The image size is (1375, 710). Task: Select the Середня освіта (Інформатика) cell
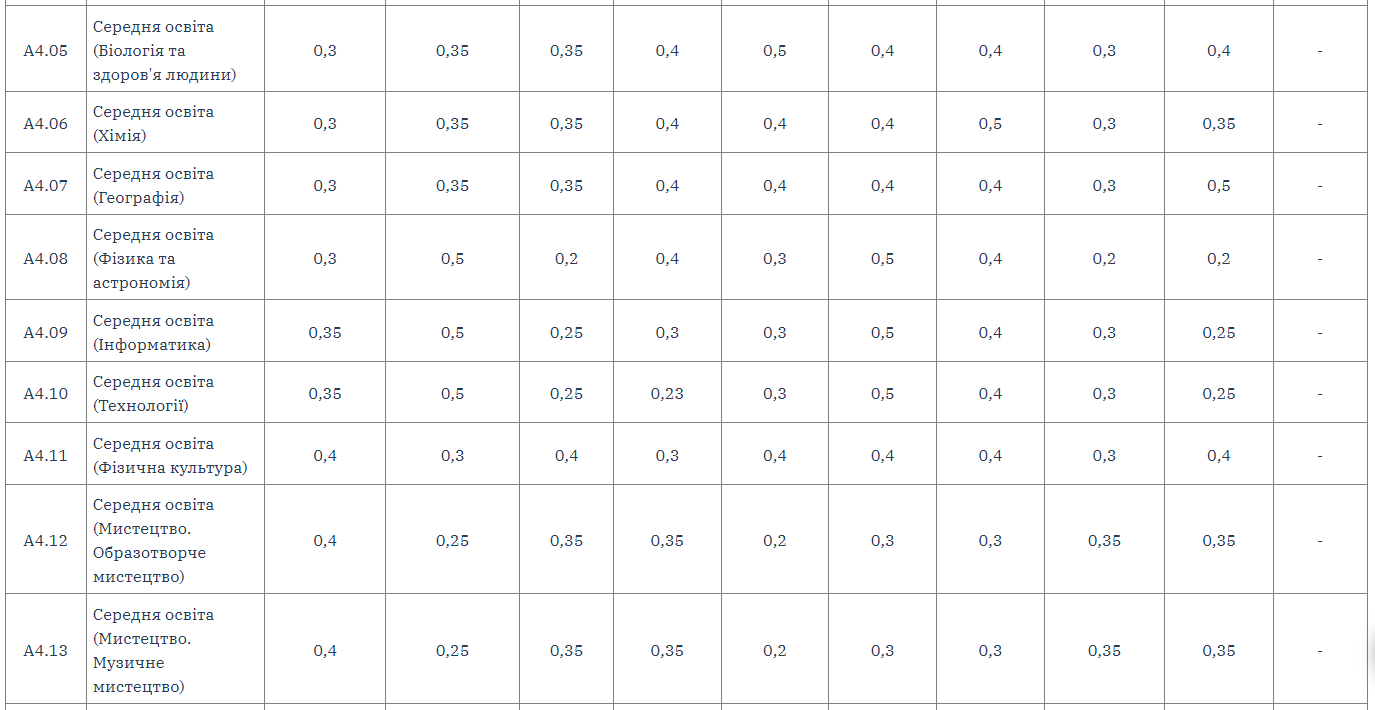pyautogui.click(x=176, y=332)
